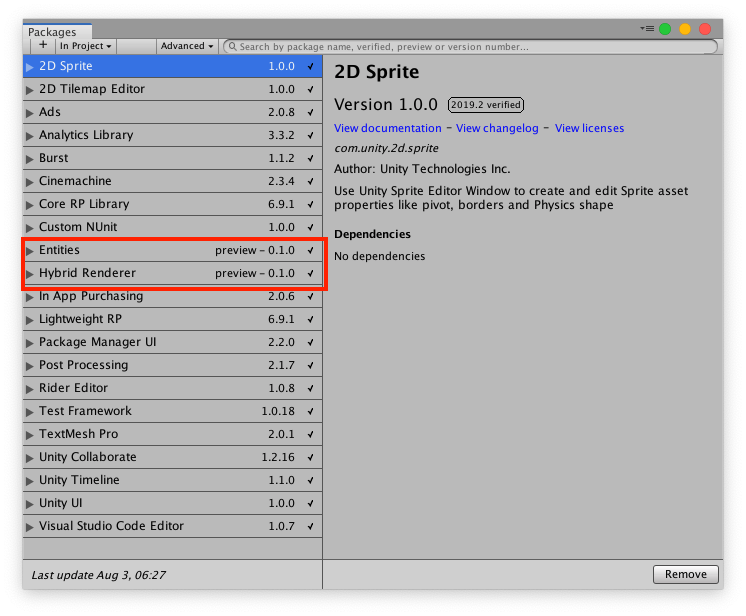Image resolution: width=746 pixels, height=616 pixels.
Task: Click version 3.3.2 of Analytics Library
Action: 281,135
